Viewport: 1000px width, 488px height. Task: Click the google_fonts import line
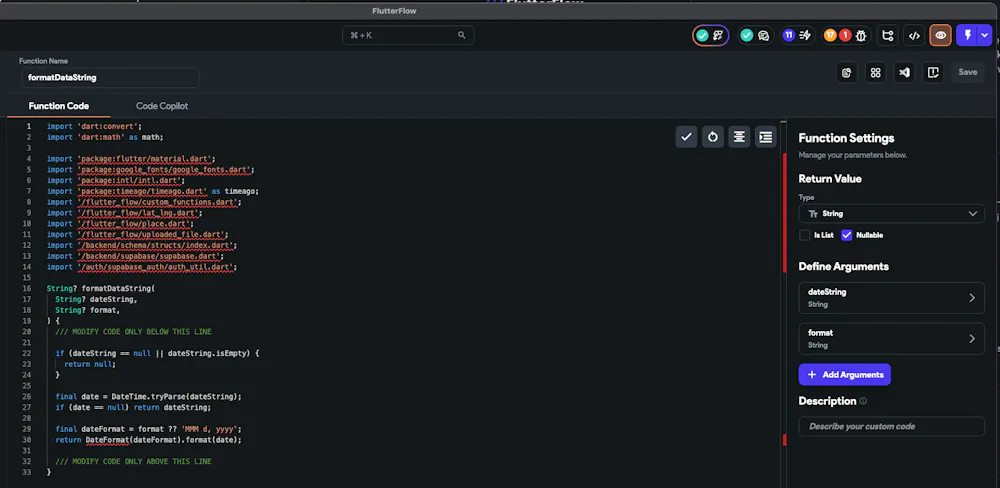151,170
